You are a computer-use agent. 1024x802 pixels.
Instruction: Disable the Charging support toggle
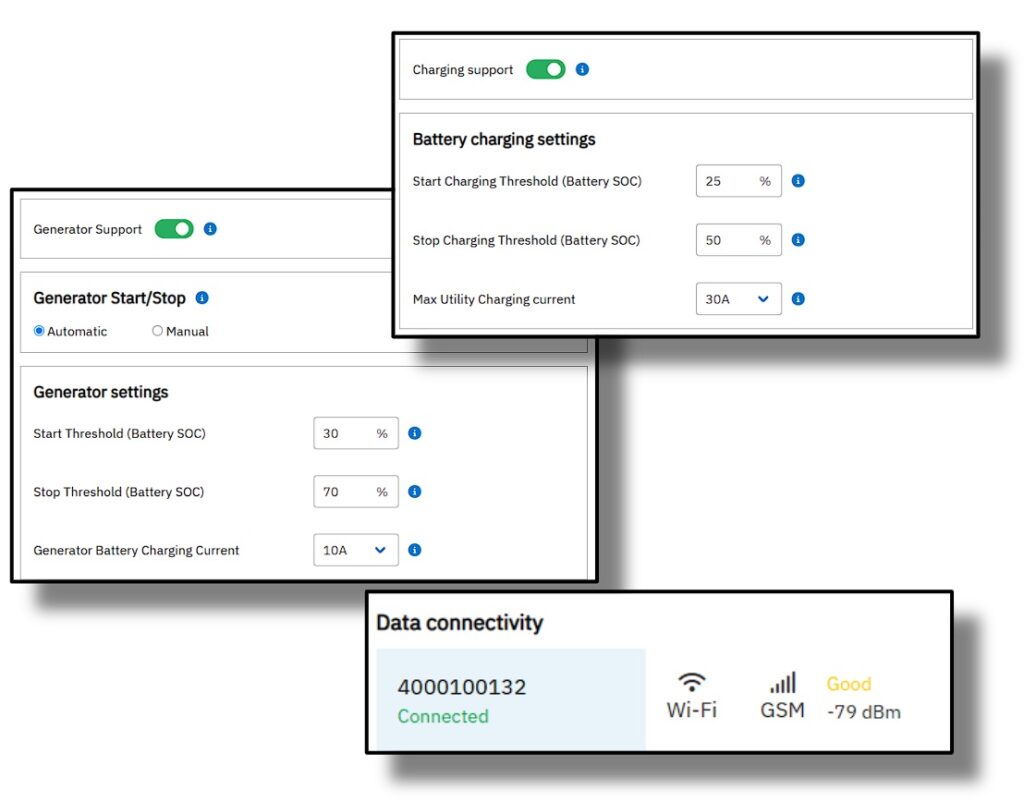tap(546, 70)
